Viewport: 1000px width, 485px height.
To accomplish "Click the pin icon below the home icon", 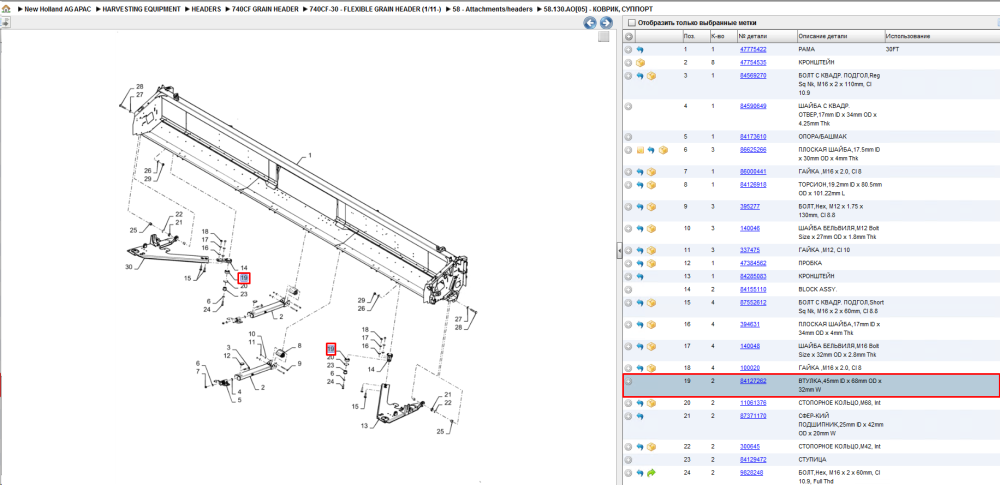I will pos(5,23).
